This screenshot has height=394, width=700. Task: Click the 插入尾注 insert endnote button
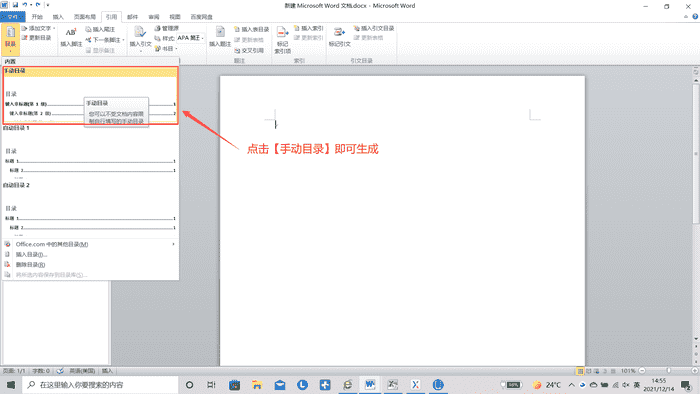(100, 29)
